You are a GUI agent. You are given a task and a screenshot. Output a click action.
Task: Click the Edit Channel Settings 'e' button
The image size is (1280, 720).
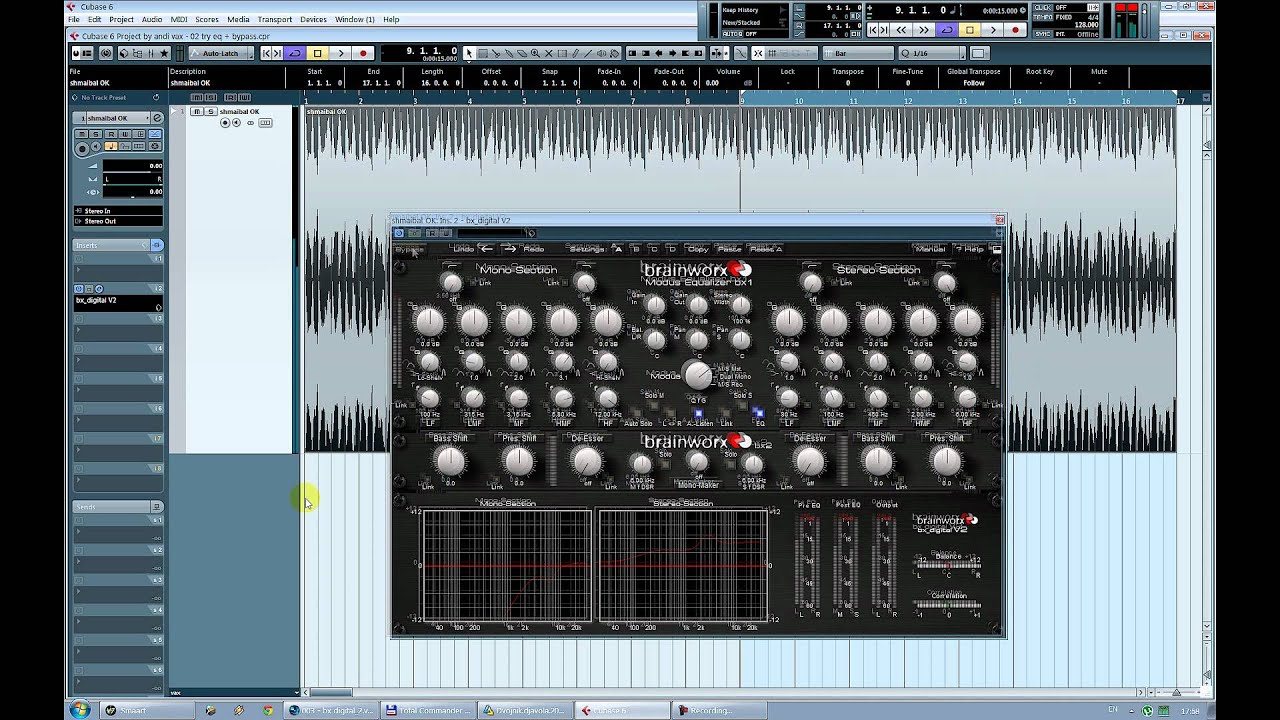[x=157, y=118]
